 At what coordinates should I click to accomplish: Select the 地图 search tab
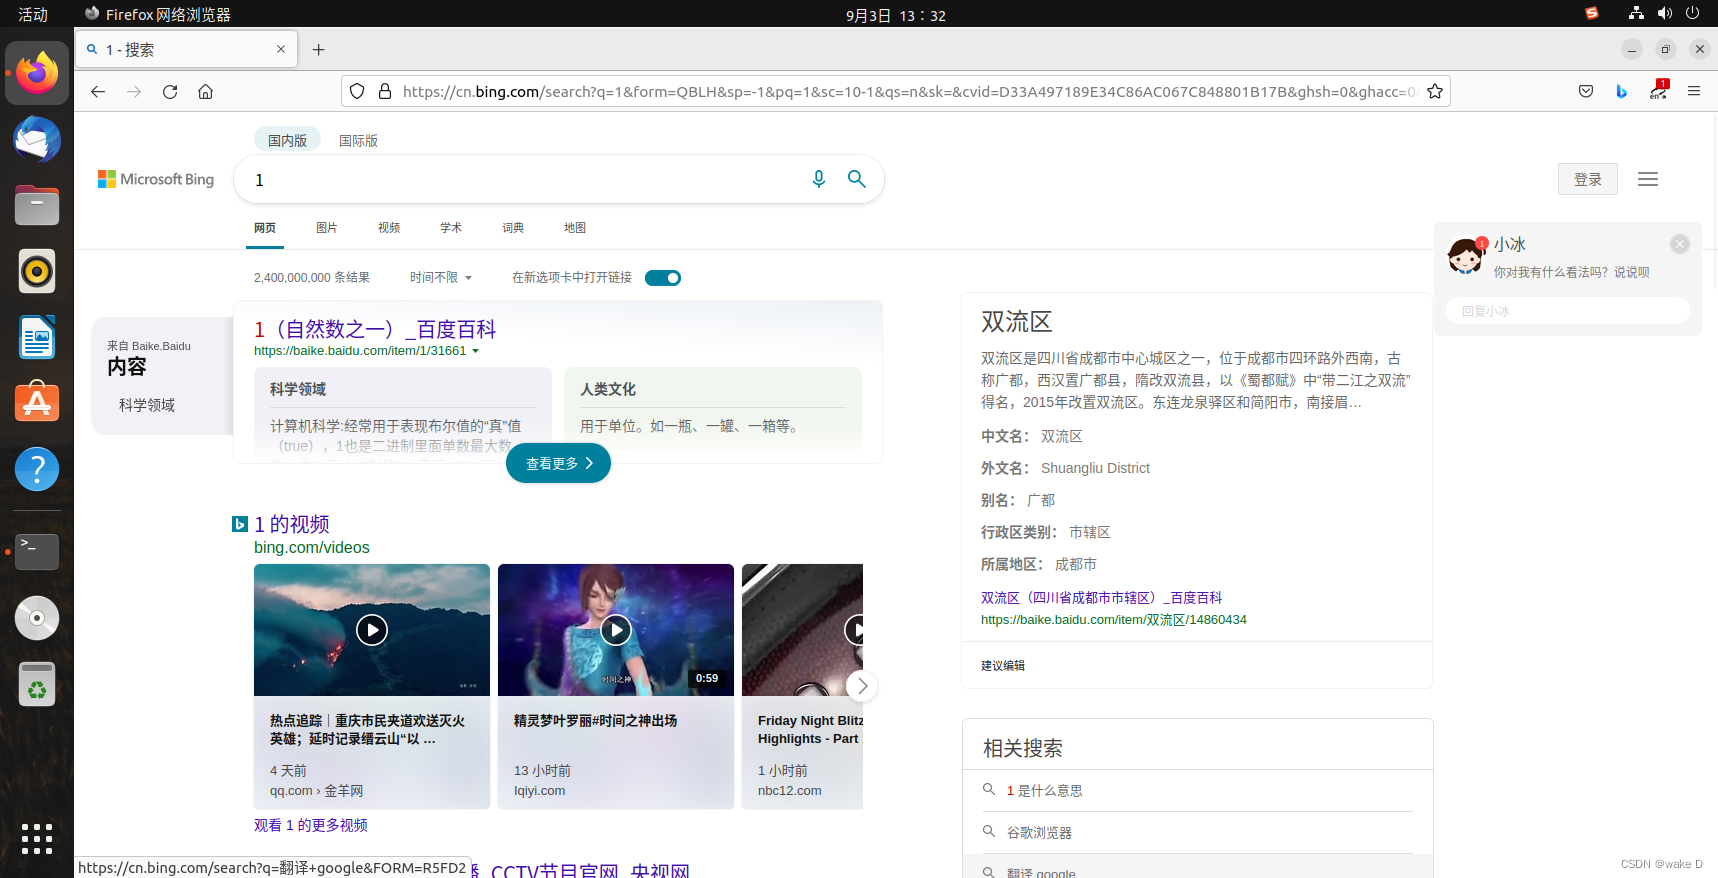575,228
